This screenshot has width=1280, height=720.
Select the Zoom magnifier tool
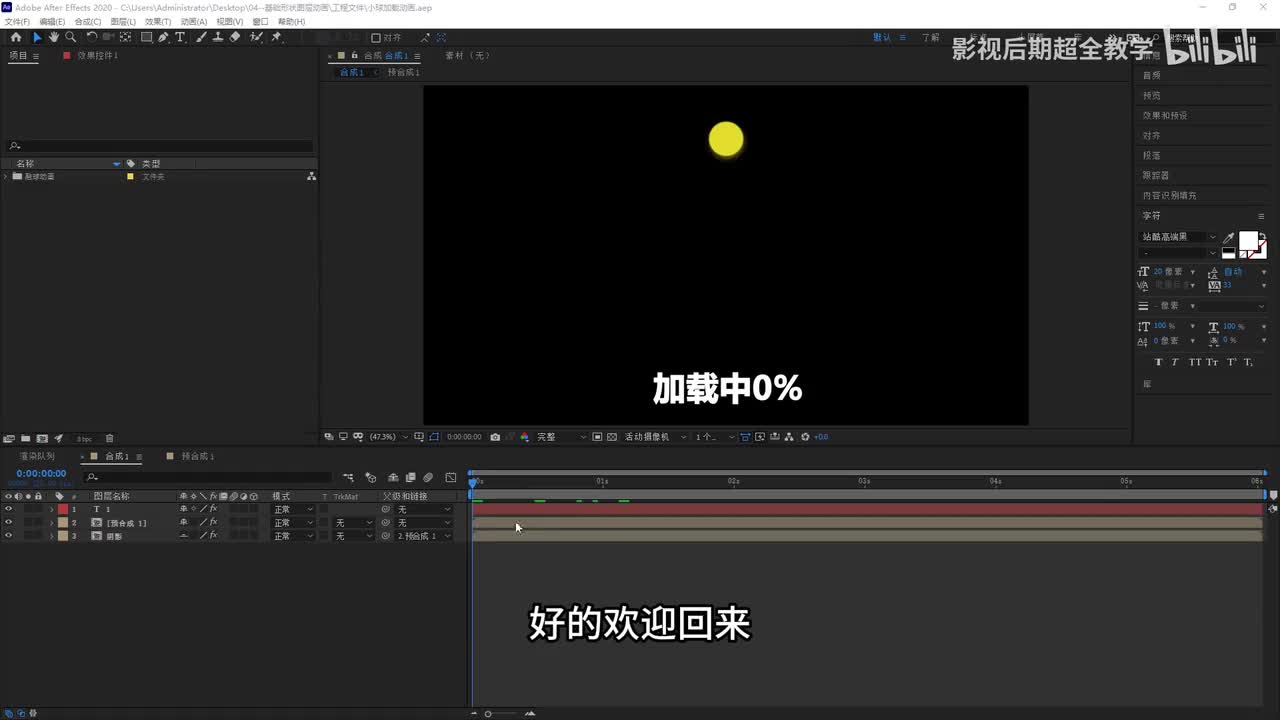coord(70,37)
